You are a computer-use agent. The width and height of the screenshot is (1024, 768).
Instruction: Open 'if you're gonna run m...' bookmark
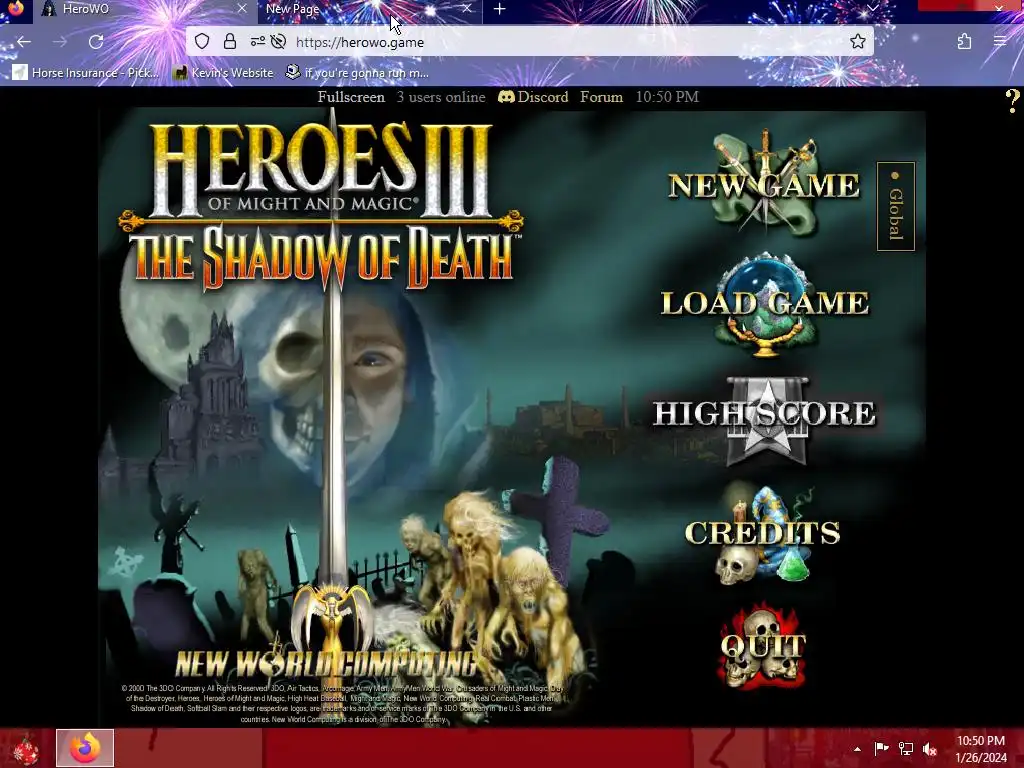[x=357, y=72]
